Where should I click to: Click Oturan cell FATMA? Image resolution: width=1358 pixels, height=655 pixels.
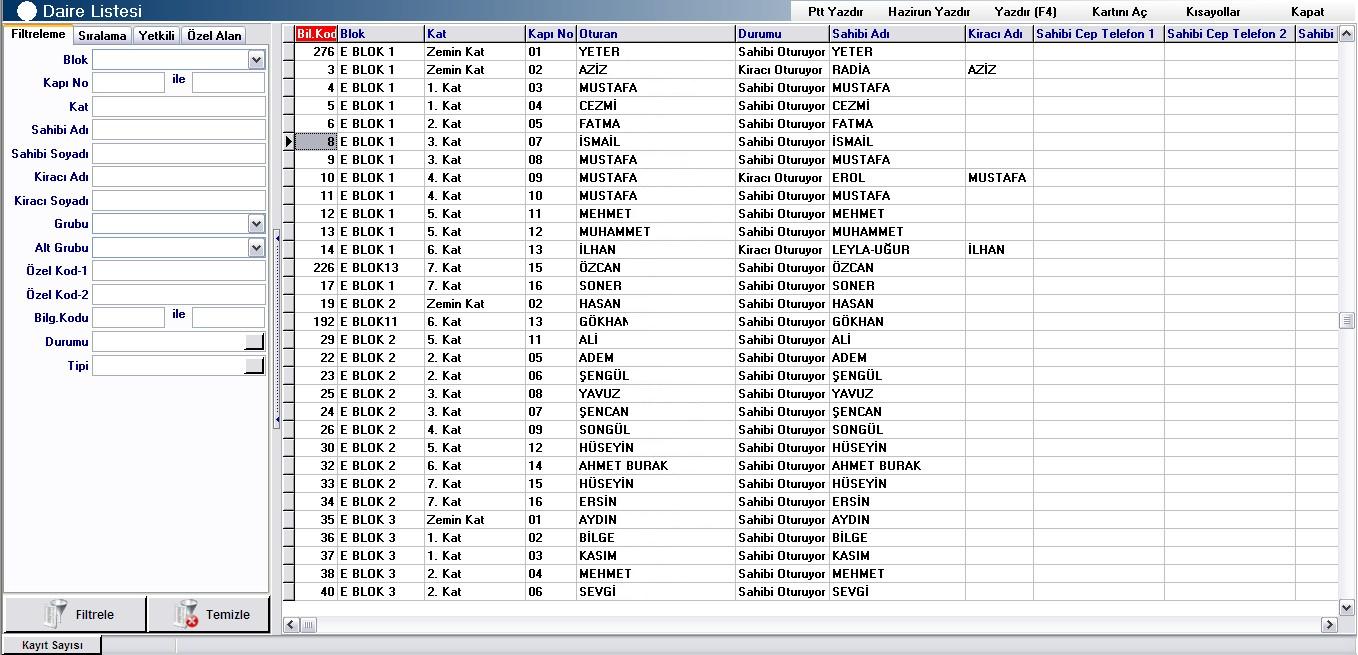[656, 124]
